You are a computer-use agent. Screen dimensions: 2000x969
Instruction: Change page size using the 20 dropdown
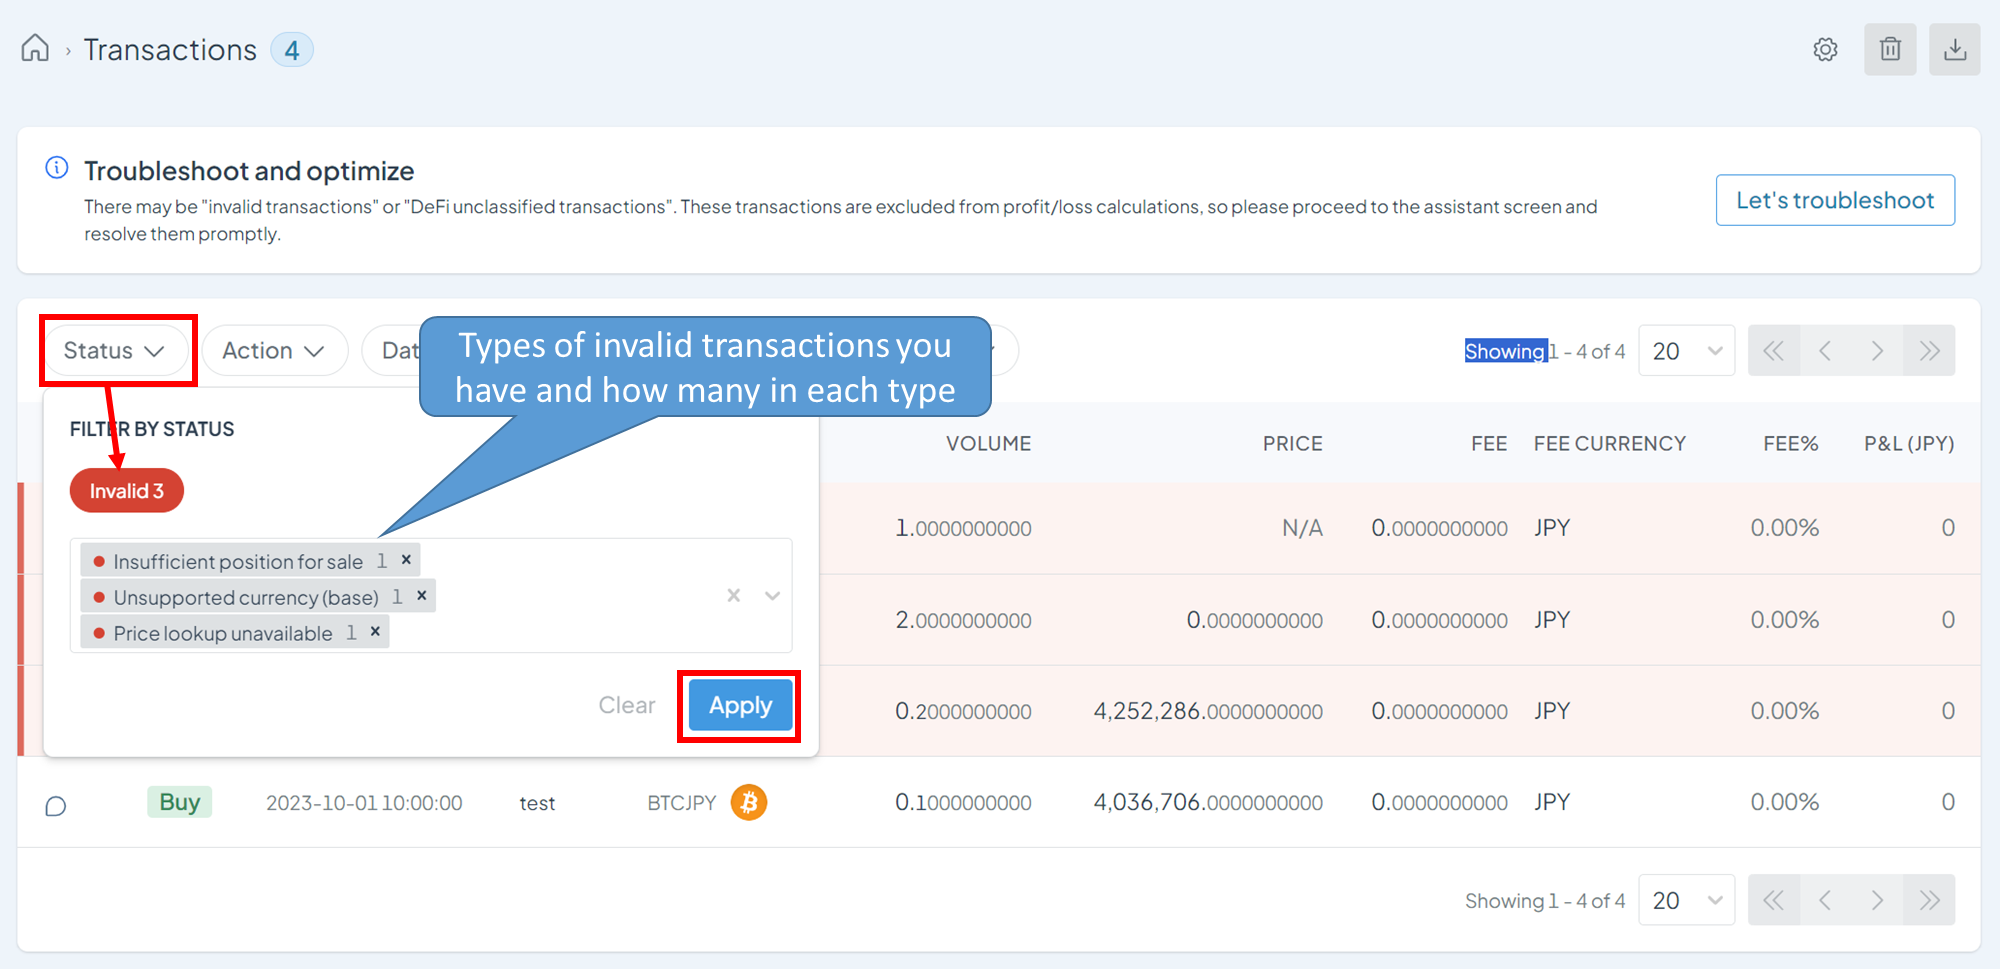point(1686,350)
